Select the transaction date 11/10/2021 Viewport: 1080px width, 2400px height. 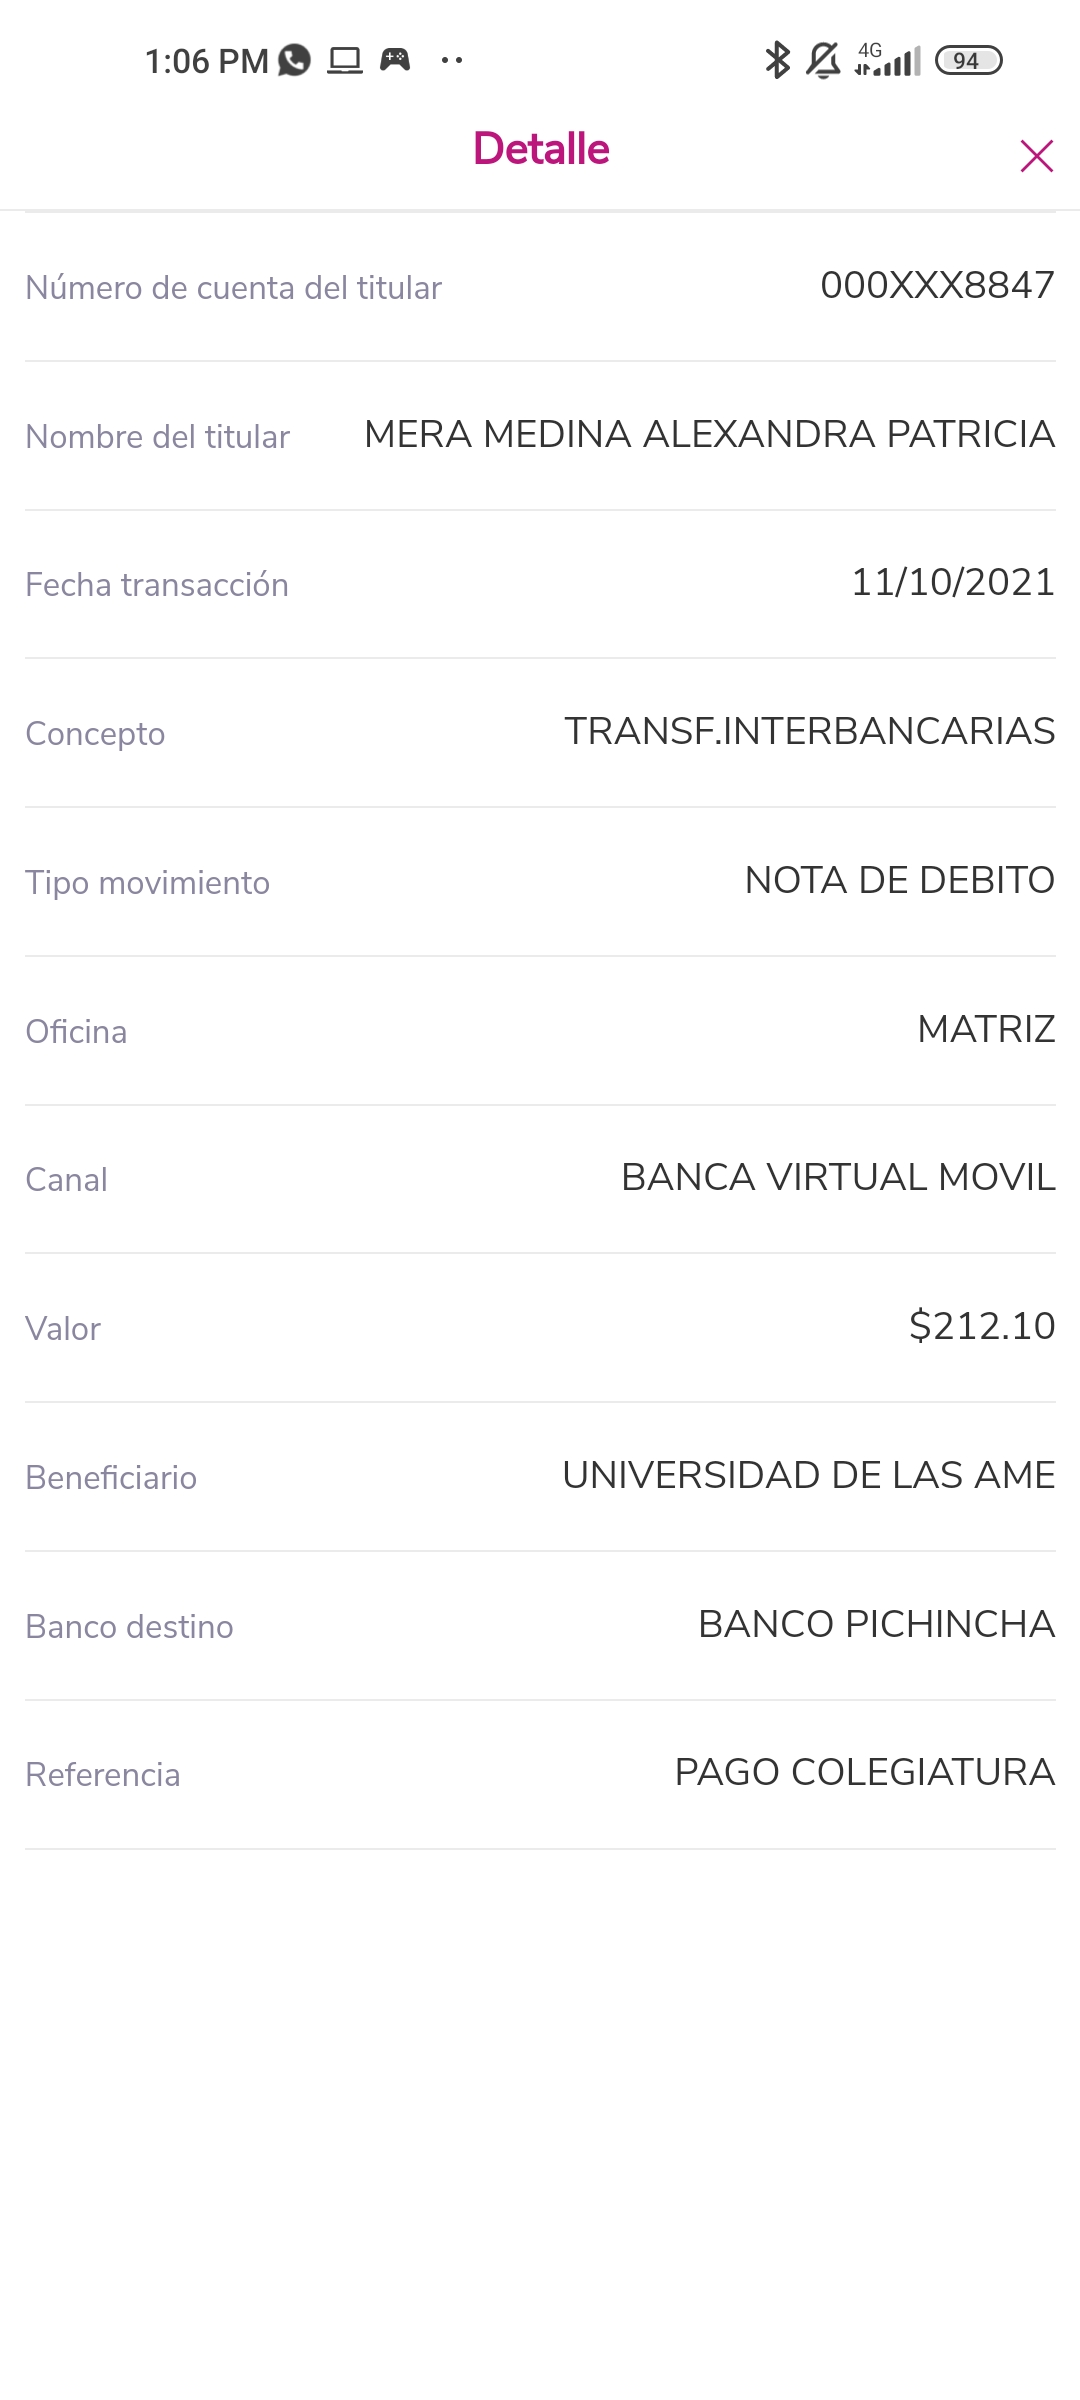coord(952,582)
